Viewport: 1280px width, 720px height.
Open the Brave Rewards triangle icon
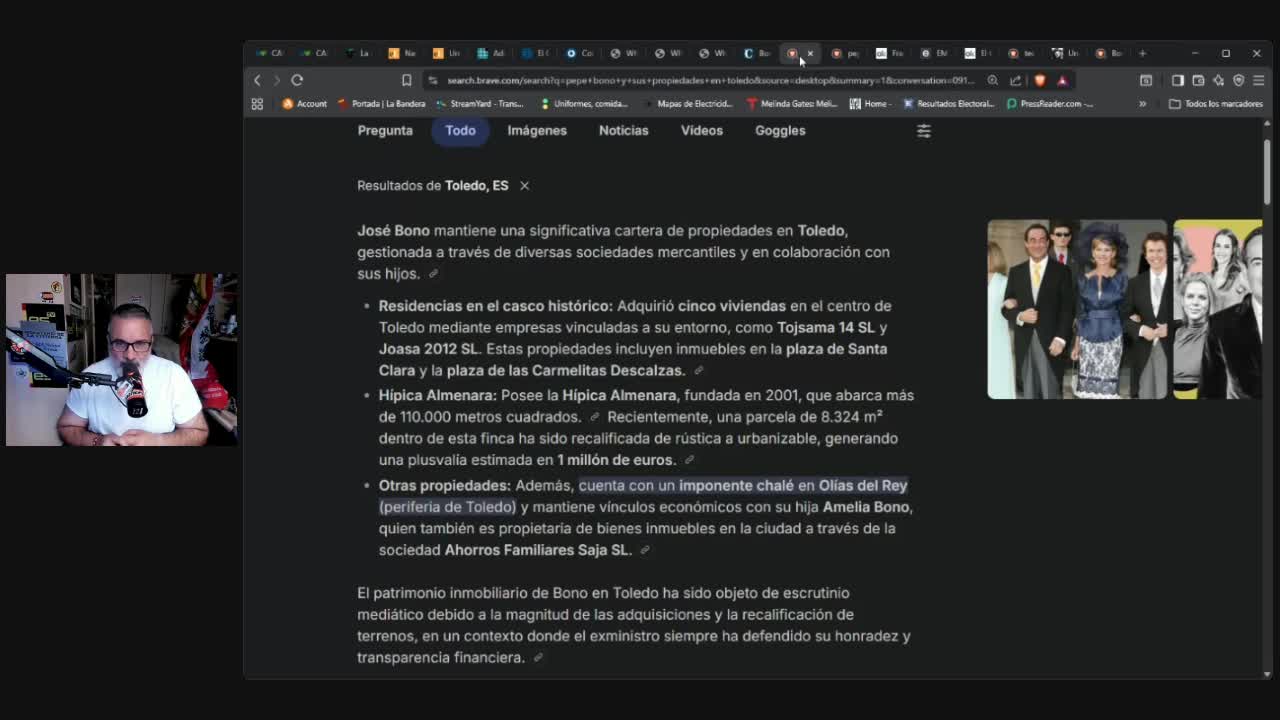point(1062,80)
